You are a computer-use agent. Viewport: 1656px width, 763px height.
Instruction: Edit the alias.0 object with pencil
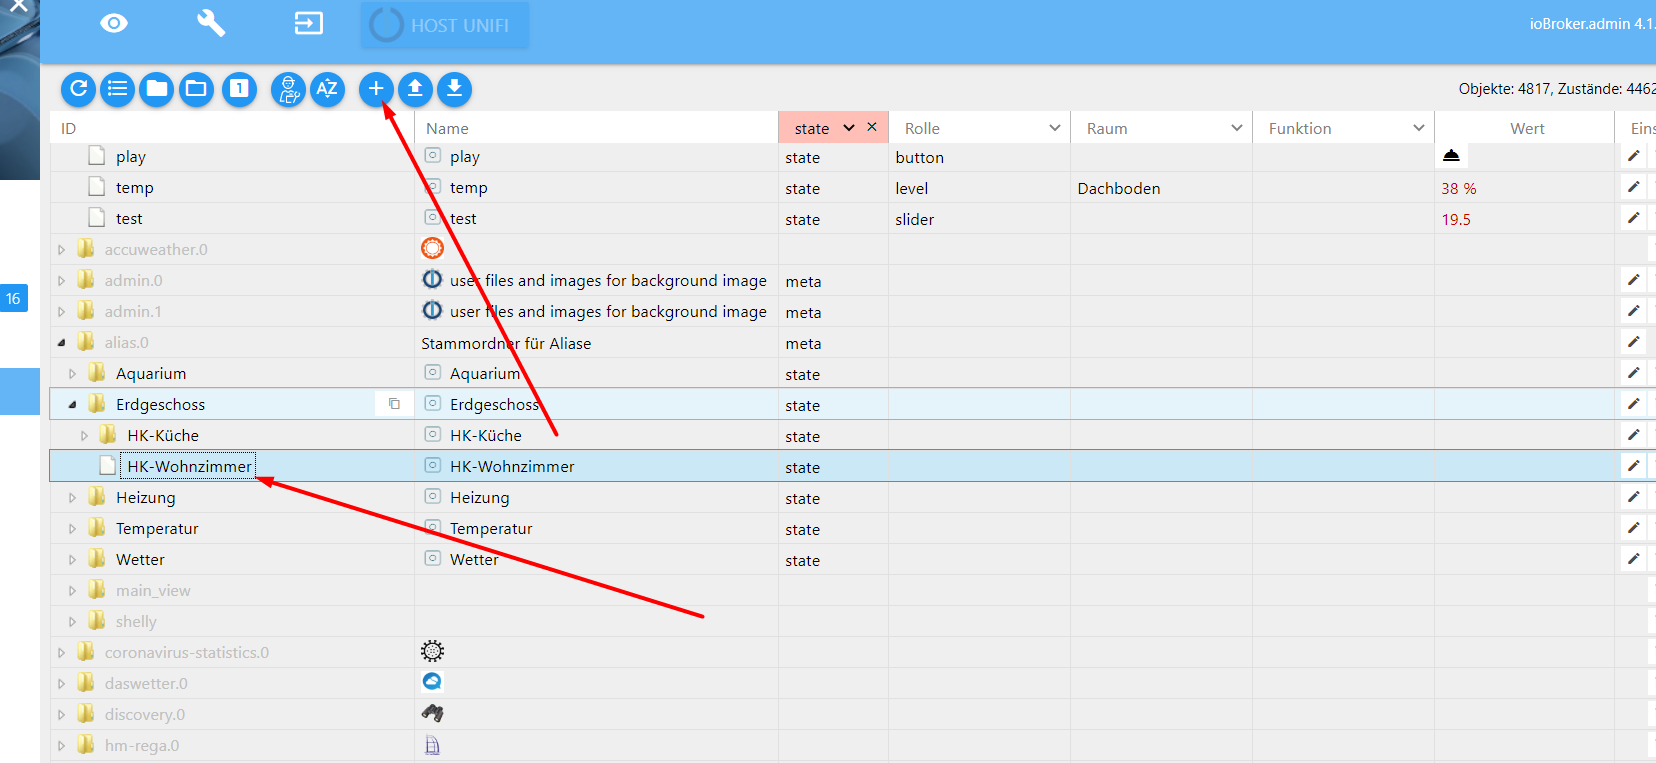coord(1633,342)
